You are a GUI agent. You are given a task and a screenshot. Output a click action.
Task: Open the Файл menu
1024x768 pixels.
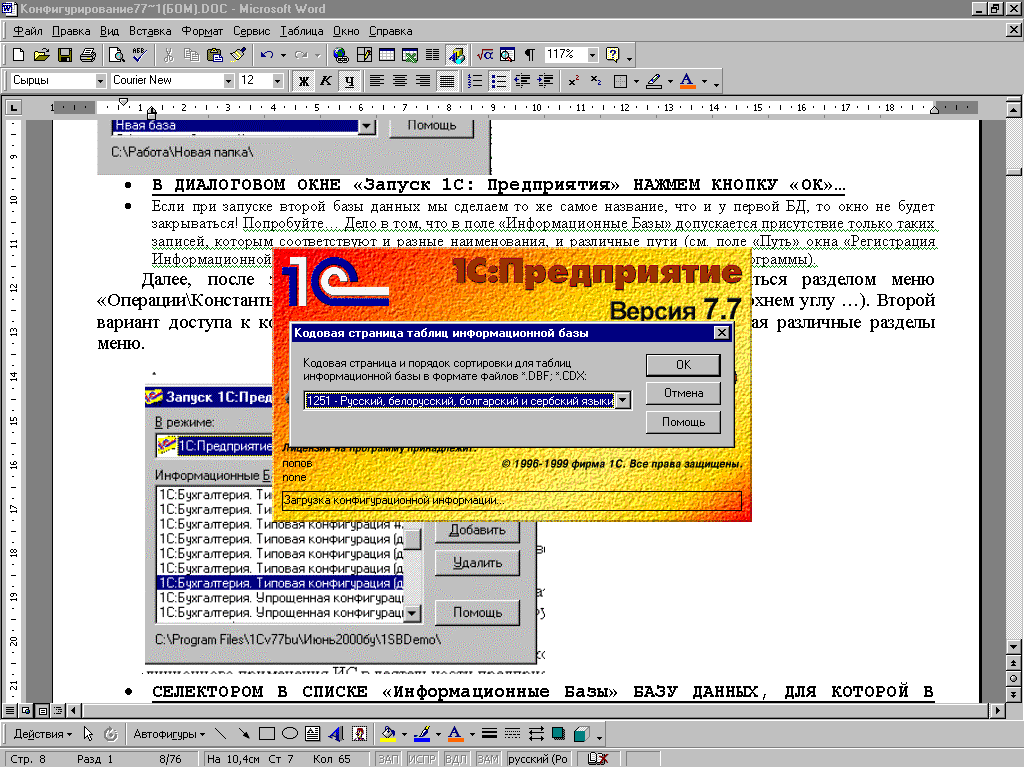click(27, 31)
